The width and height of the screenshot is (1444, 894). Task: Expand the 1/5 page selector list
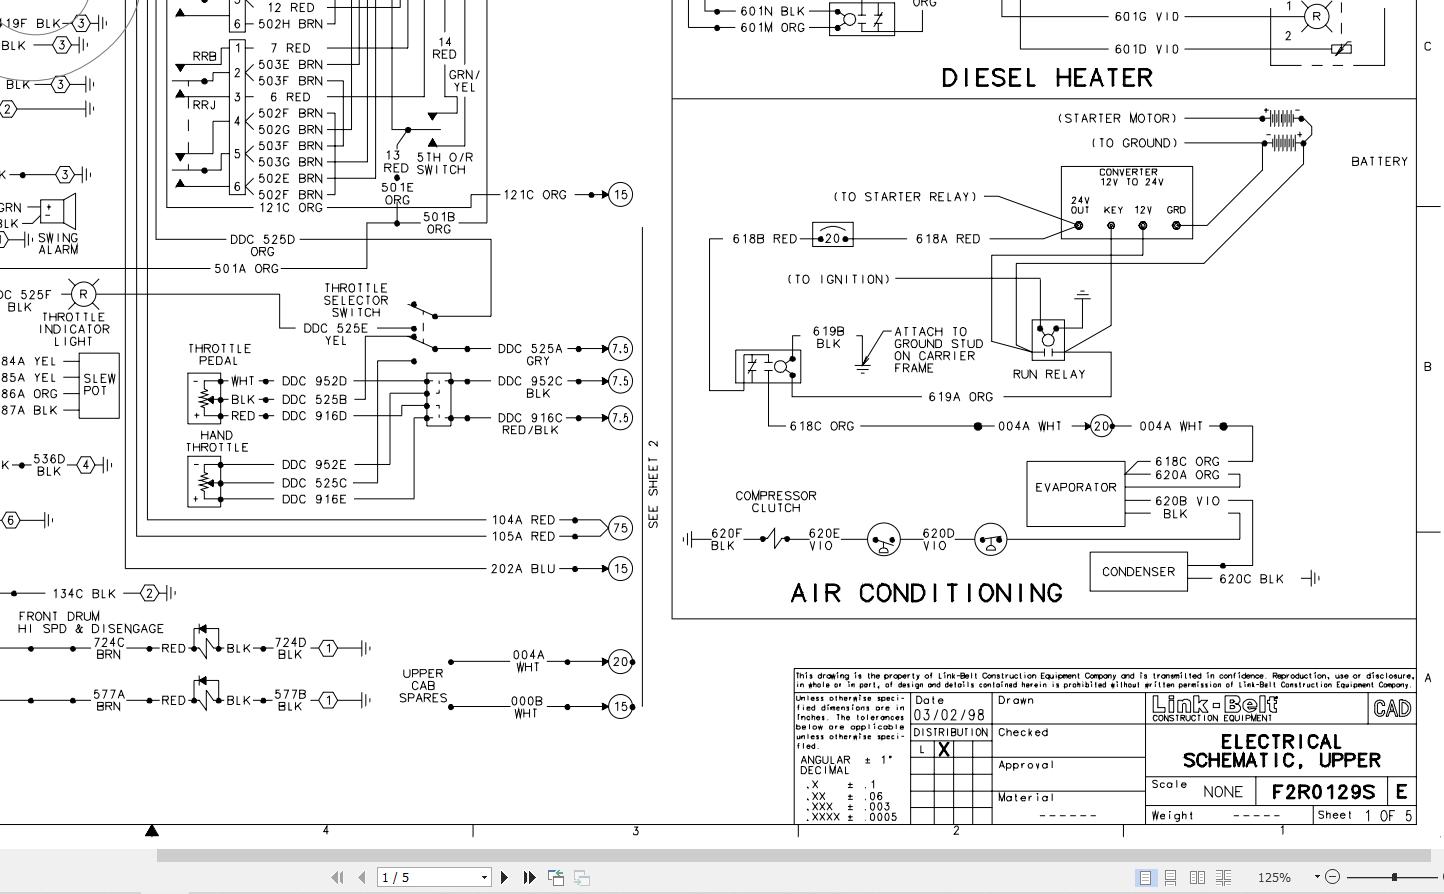tap(484, 877)
